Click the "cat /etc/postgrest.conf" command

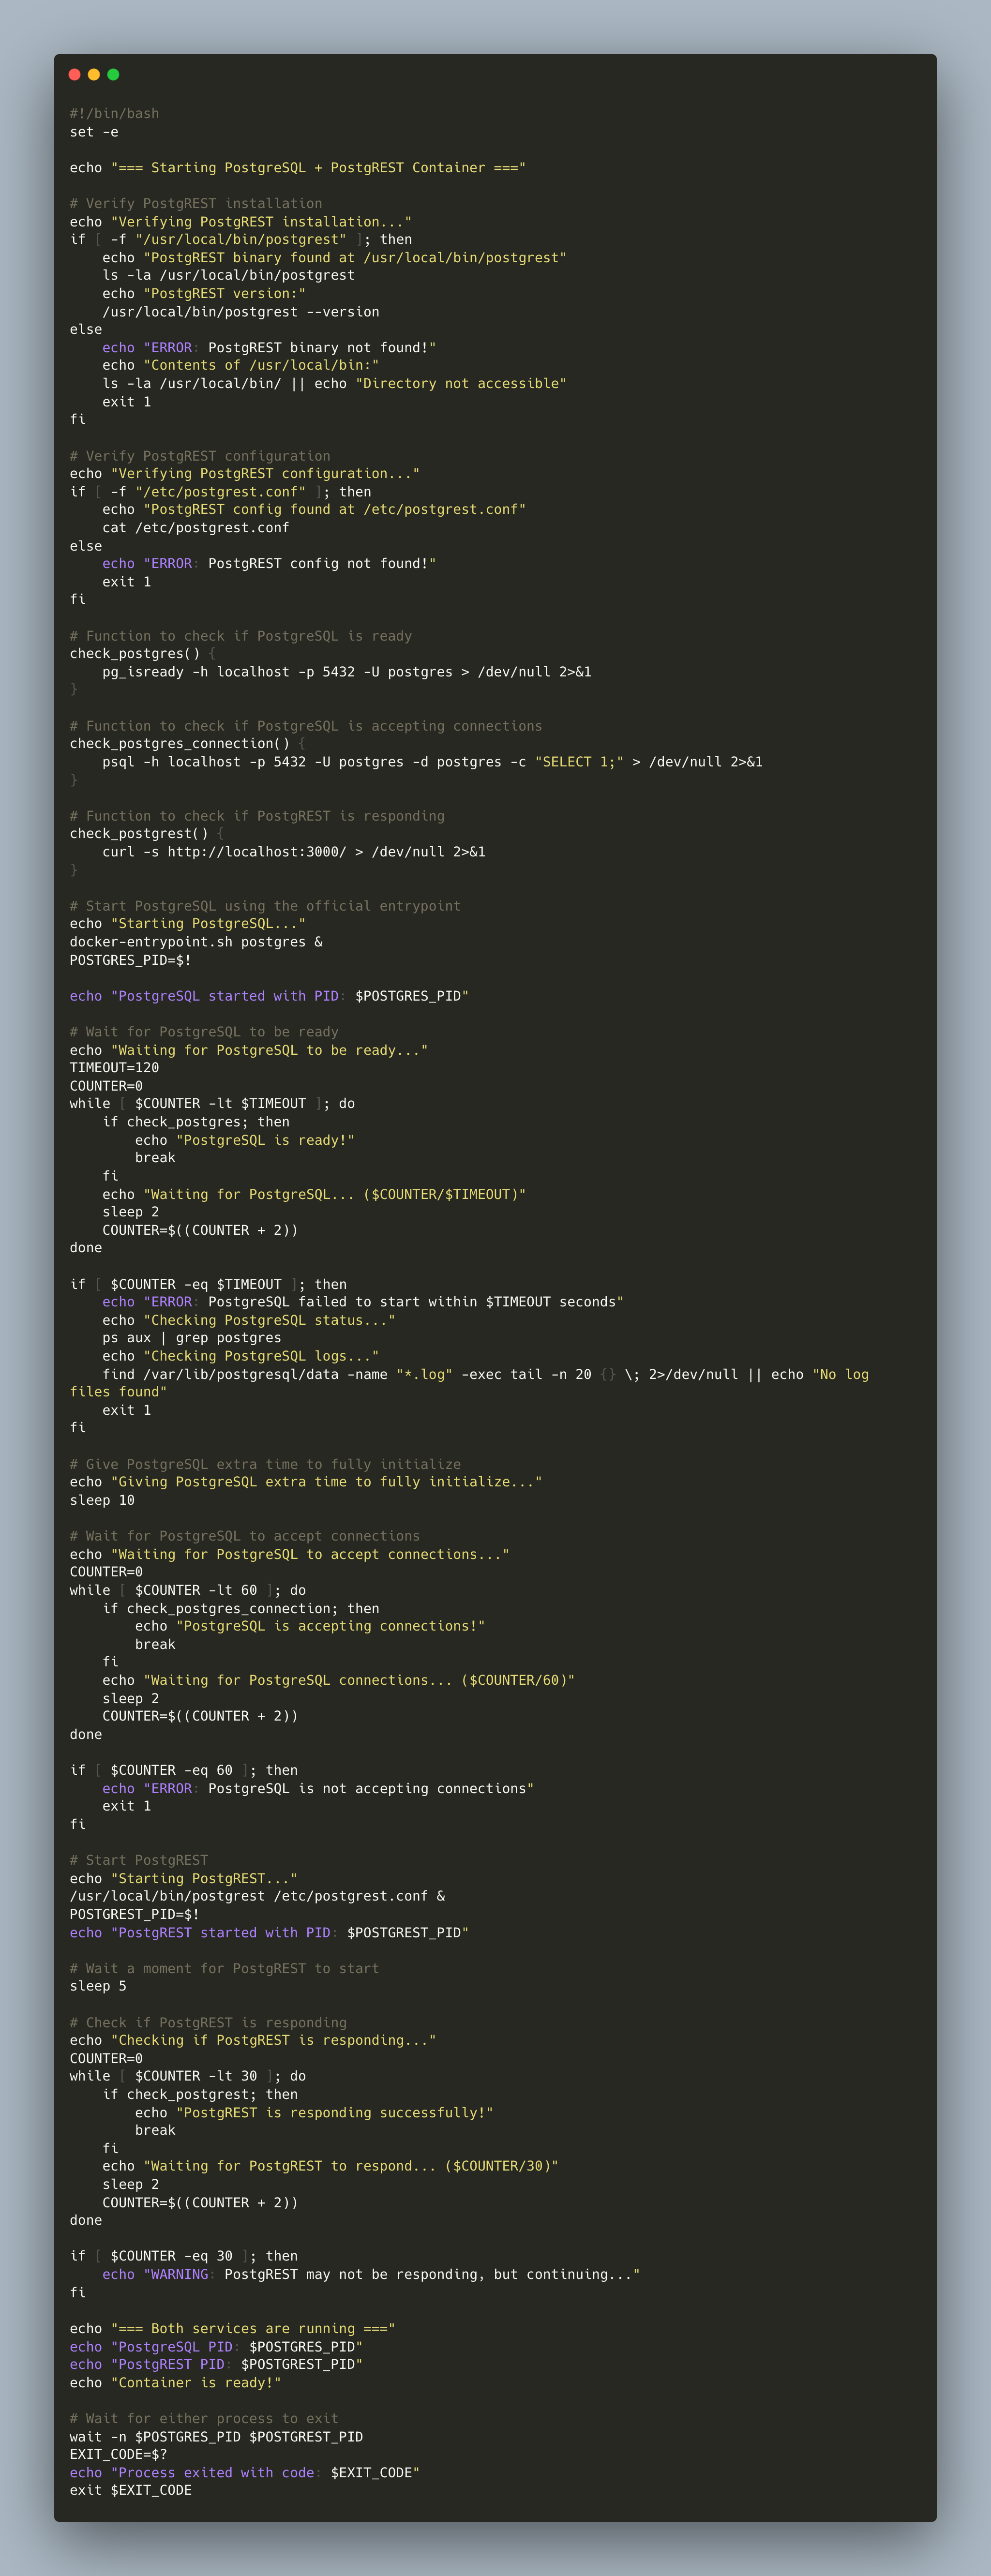pos(195,528)
